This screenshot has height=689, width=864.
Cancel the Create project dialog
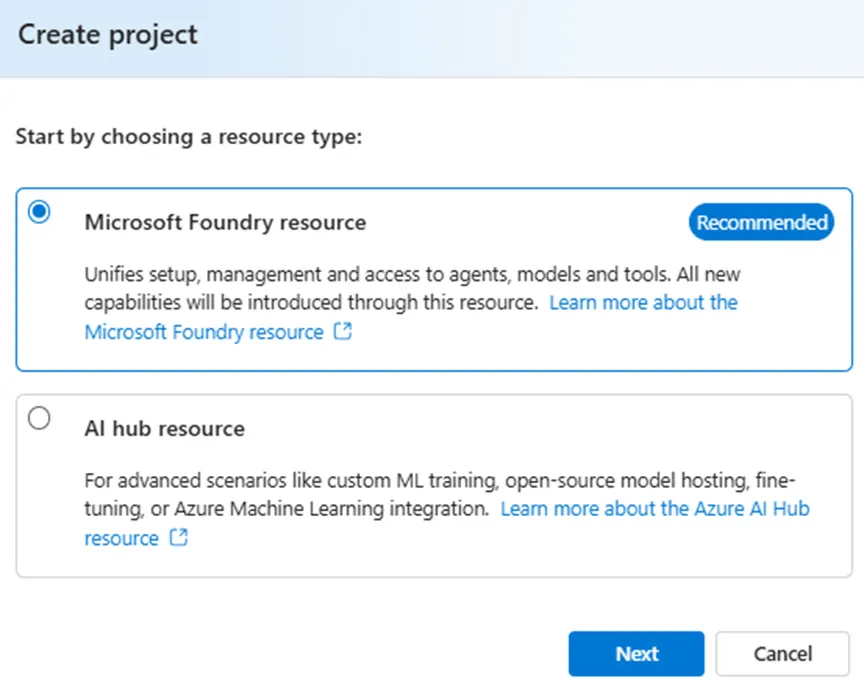coord(782,654)
